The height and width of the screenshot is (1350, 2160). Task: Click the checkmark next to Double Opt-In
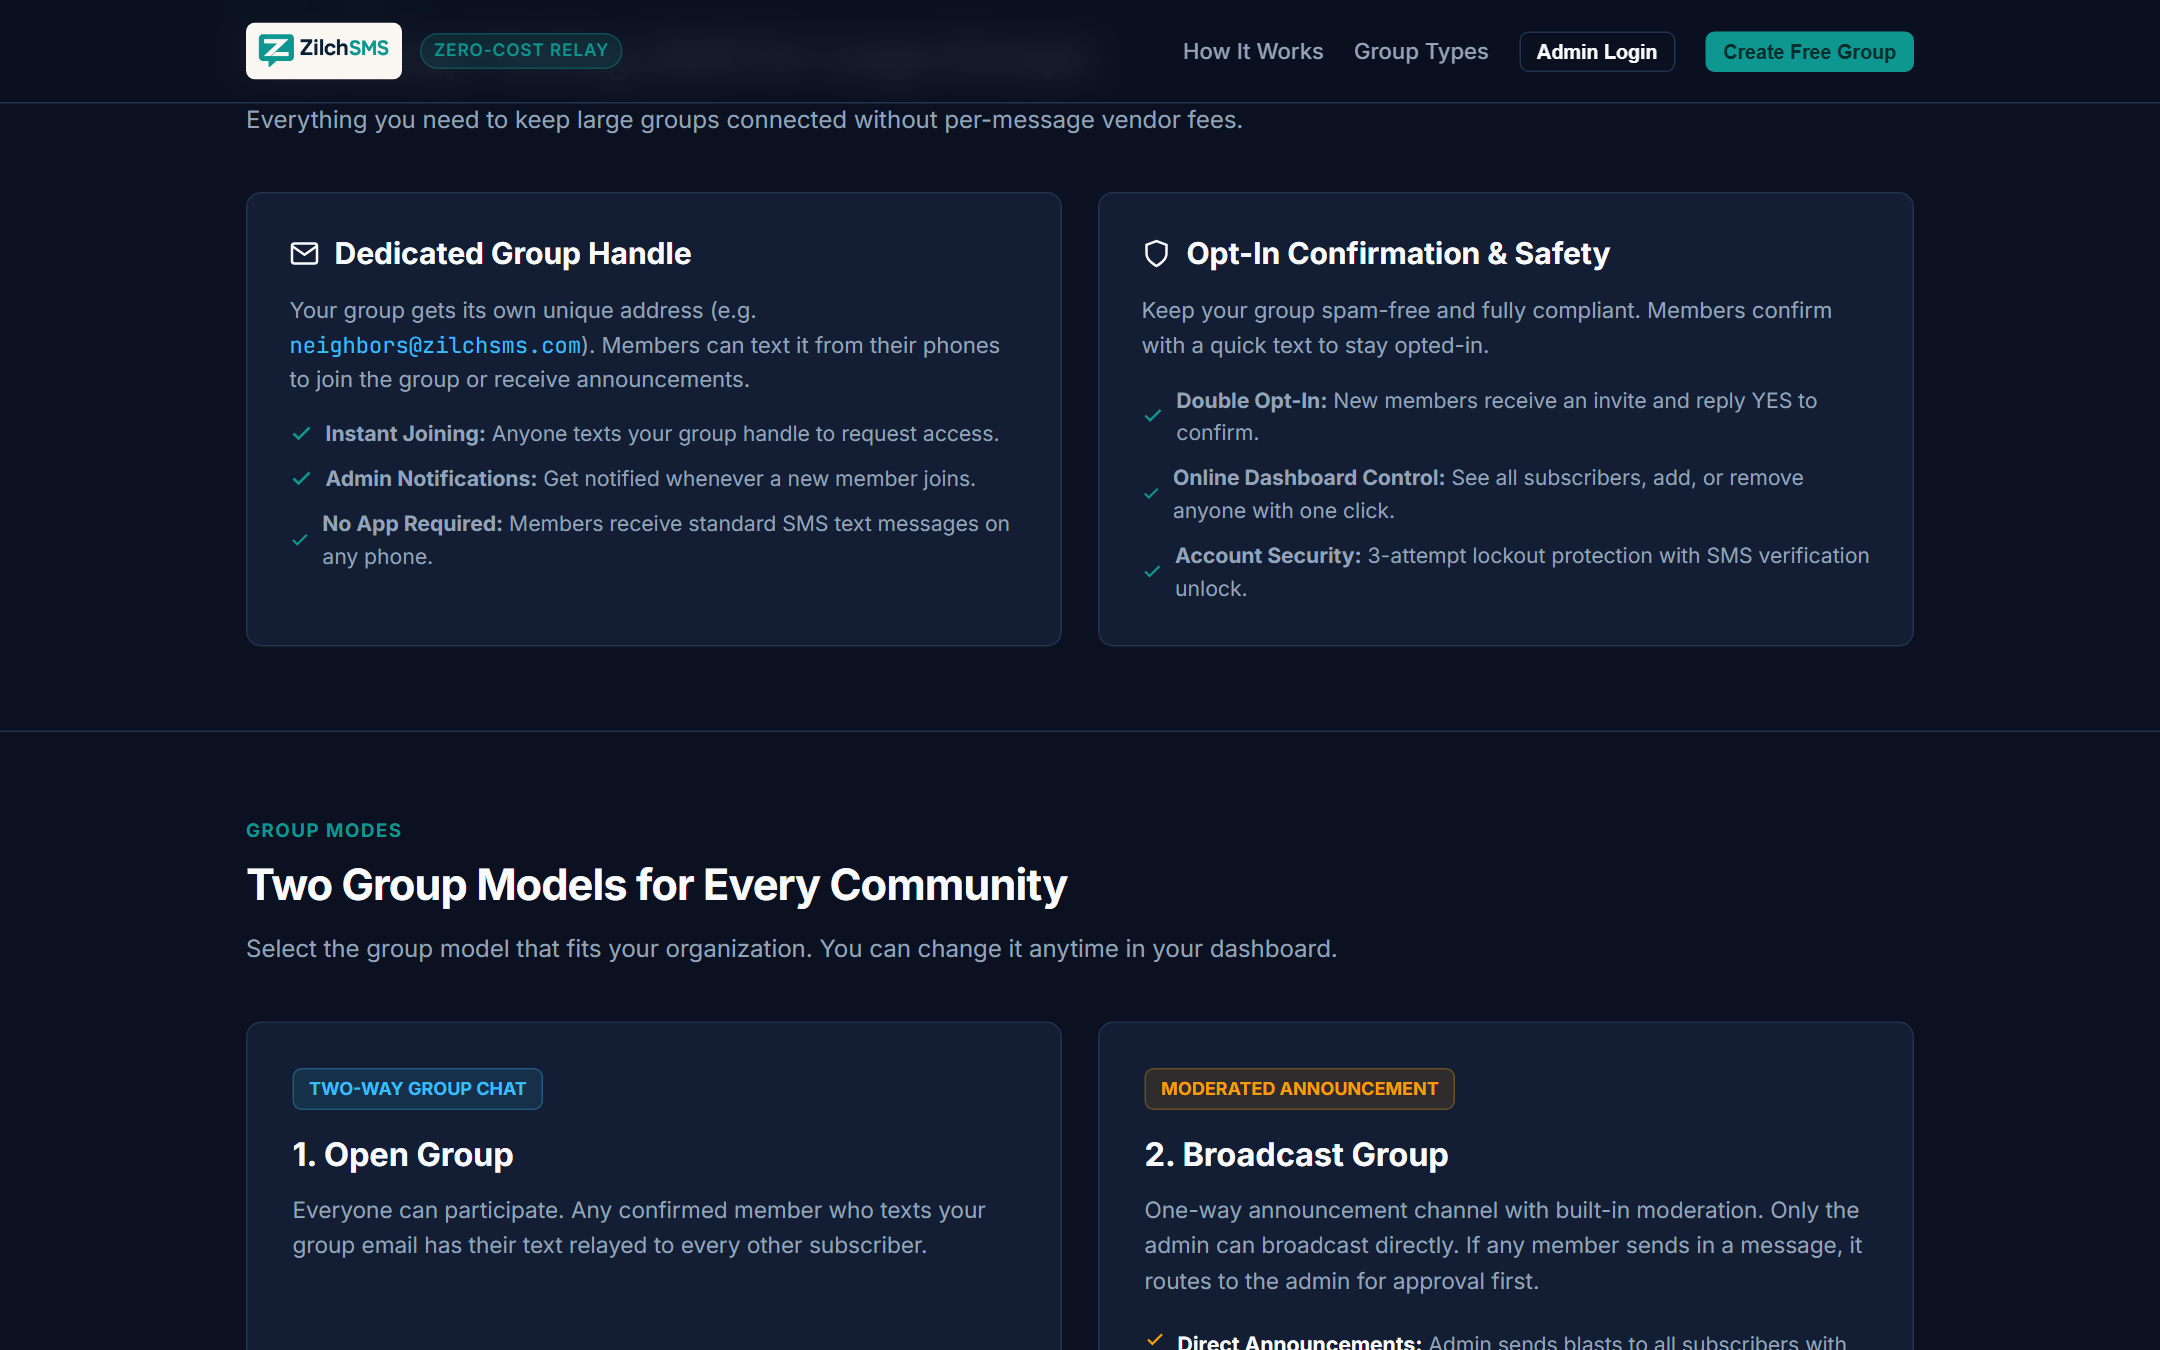point(1153,416)
